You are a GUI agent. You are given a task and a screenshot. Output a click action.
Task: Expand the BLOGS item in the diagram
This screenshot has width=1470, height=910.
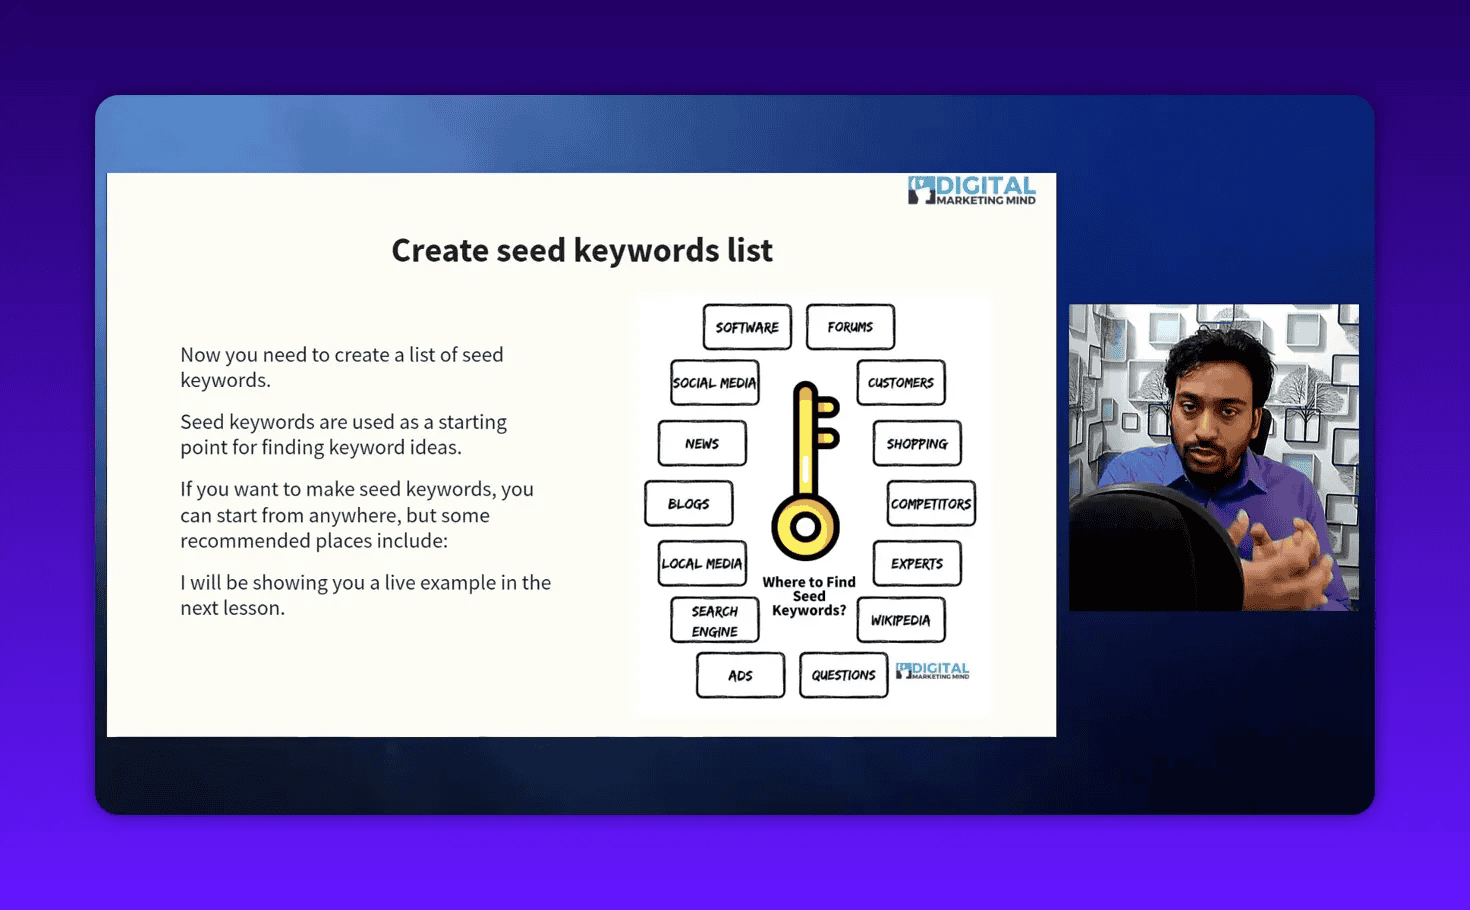[688, 503]
